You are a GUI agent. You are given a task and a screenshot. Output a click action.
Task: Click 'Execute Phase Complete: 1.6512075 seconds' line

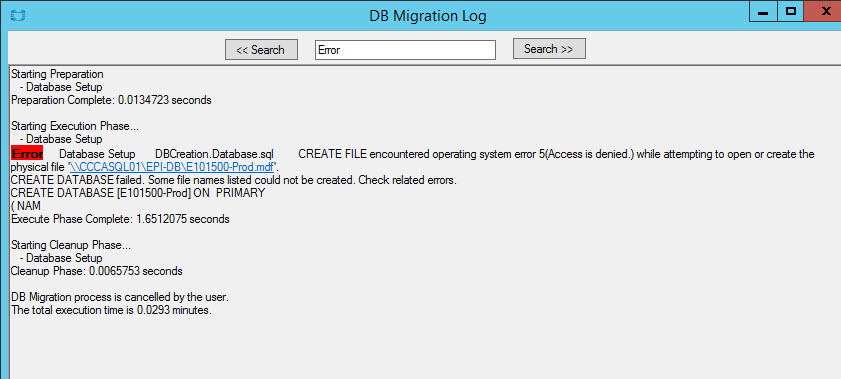coord(120,219)
